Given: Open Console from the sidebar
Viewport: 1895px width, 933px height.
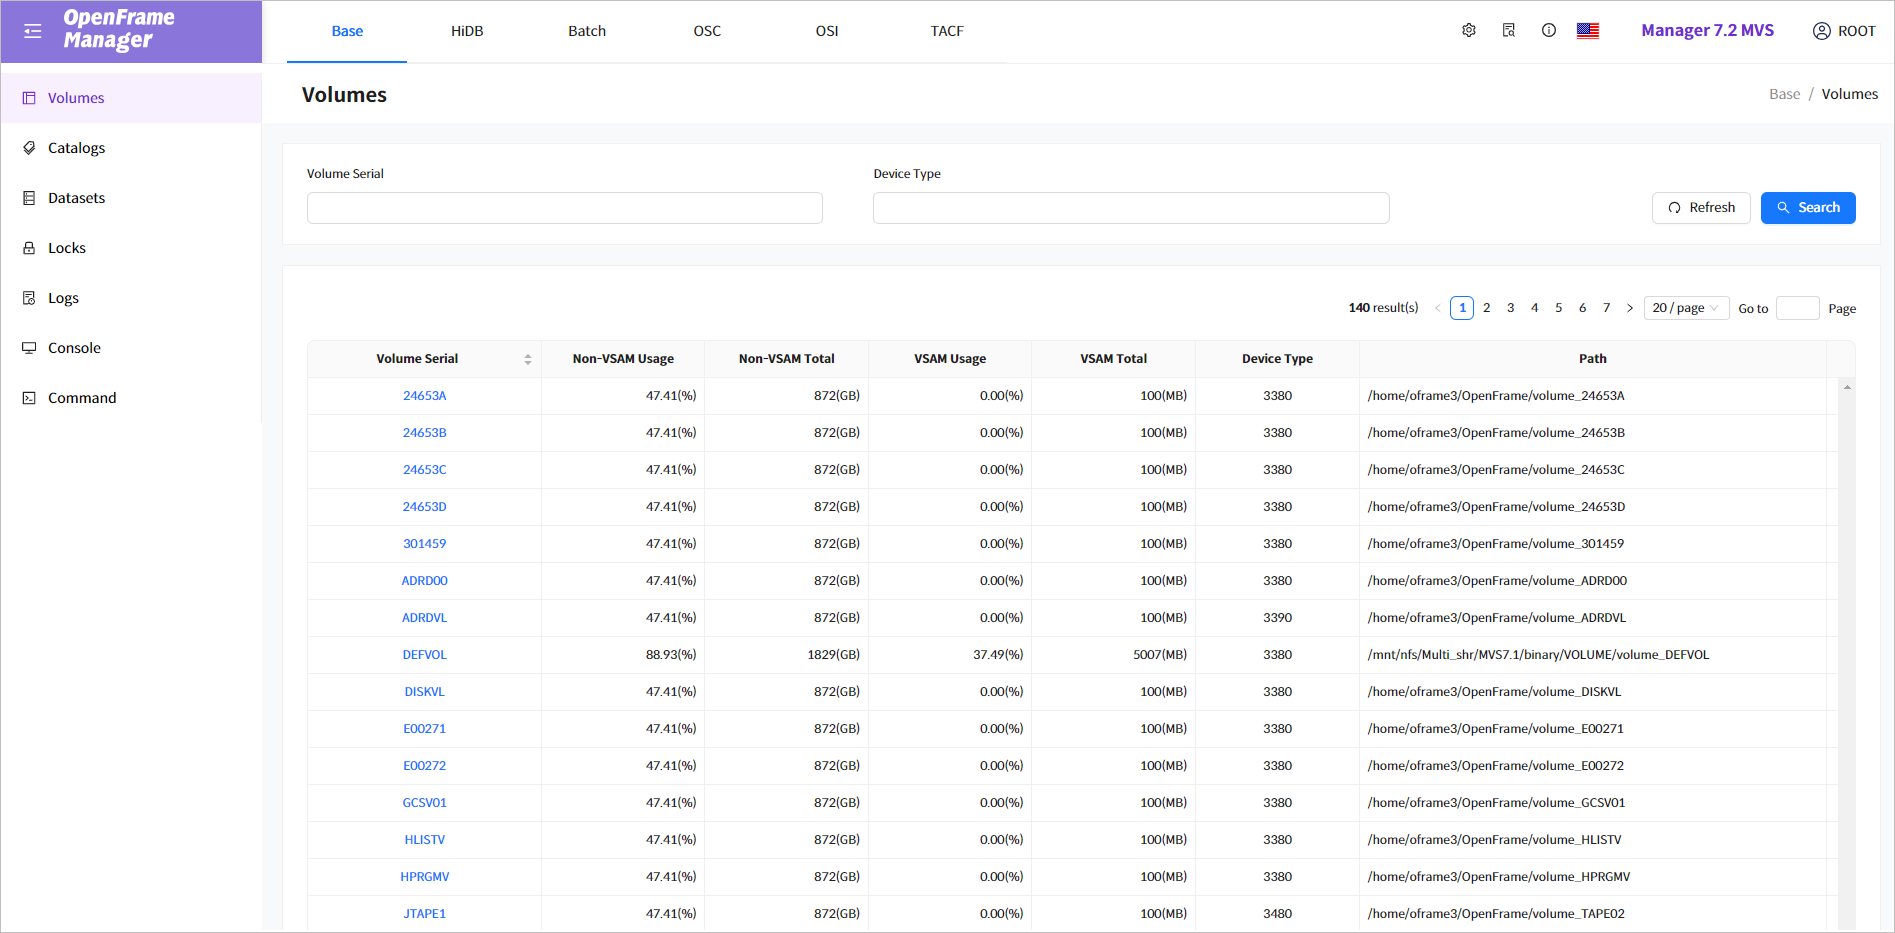Looking at the screenshot, I should [74, 348].
